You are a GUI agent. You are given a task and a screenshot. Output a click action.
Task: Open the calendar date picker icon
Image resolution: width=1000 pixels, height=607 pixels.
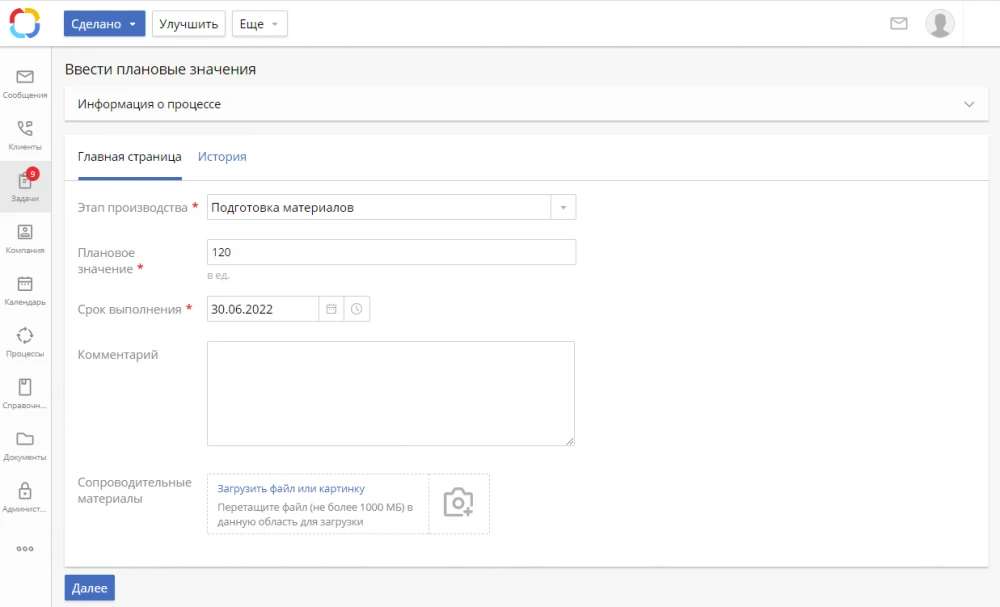tap(331, 310)
